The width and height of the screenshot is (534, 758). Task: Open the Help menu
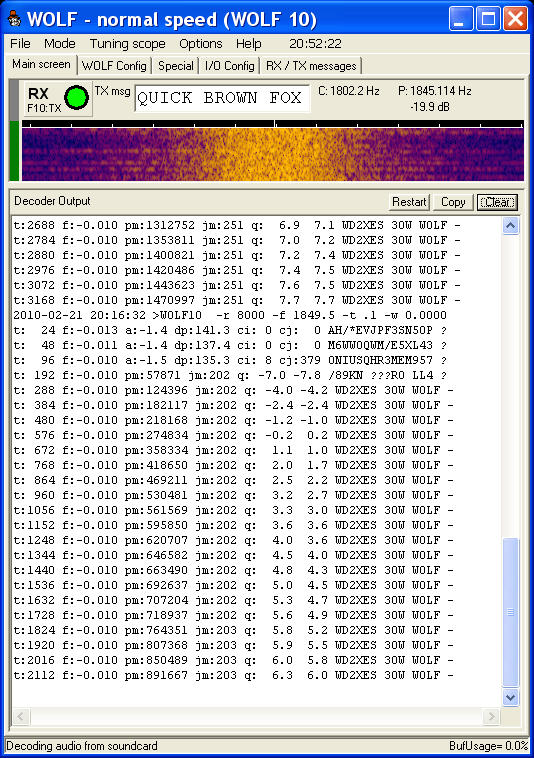248,44
